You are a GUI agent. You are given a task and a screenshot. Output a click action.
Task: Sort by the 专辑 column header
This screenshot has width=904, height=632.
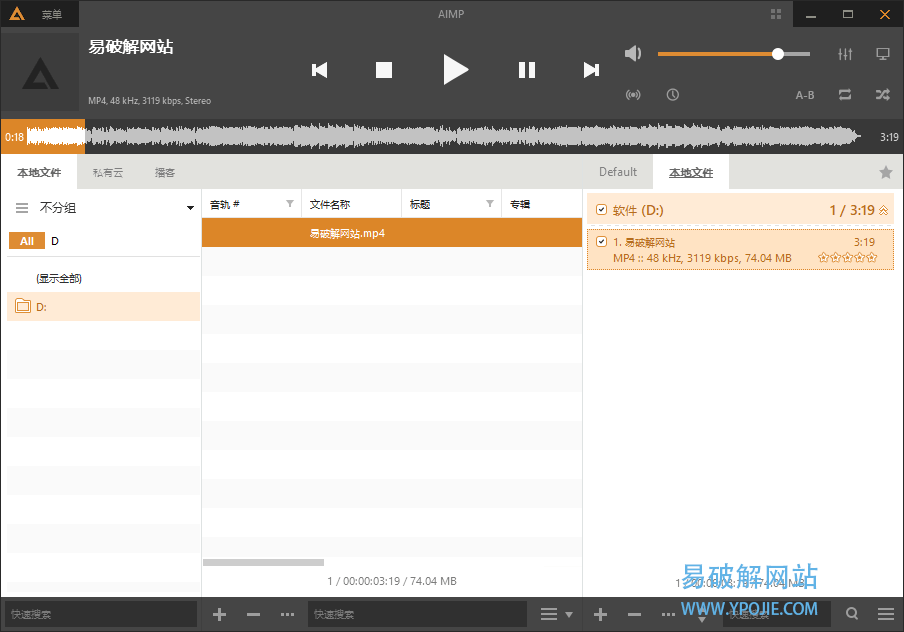point(541,204)
